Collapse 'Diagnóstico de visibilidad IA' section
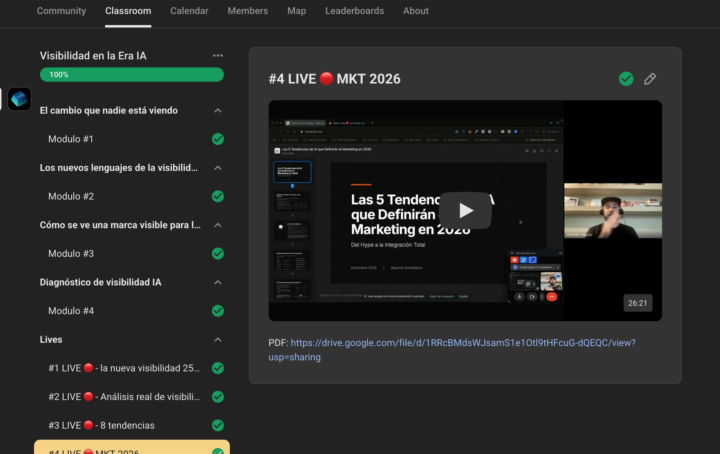Image resolution: width=720 pixels, height=454 pixels. coord(218,283)
